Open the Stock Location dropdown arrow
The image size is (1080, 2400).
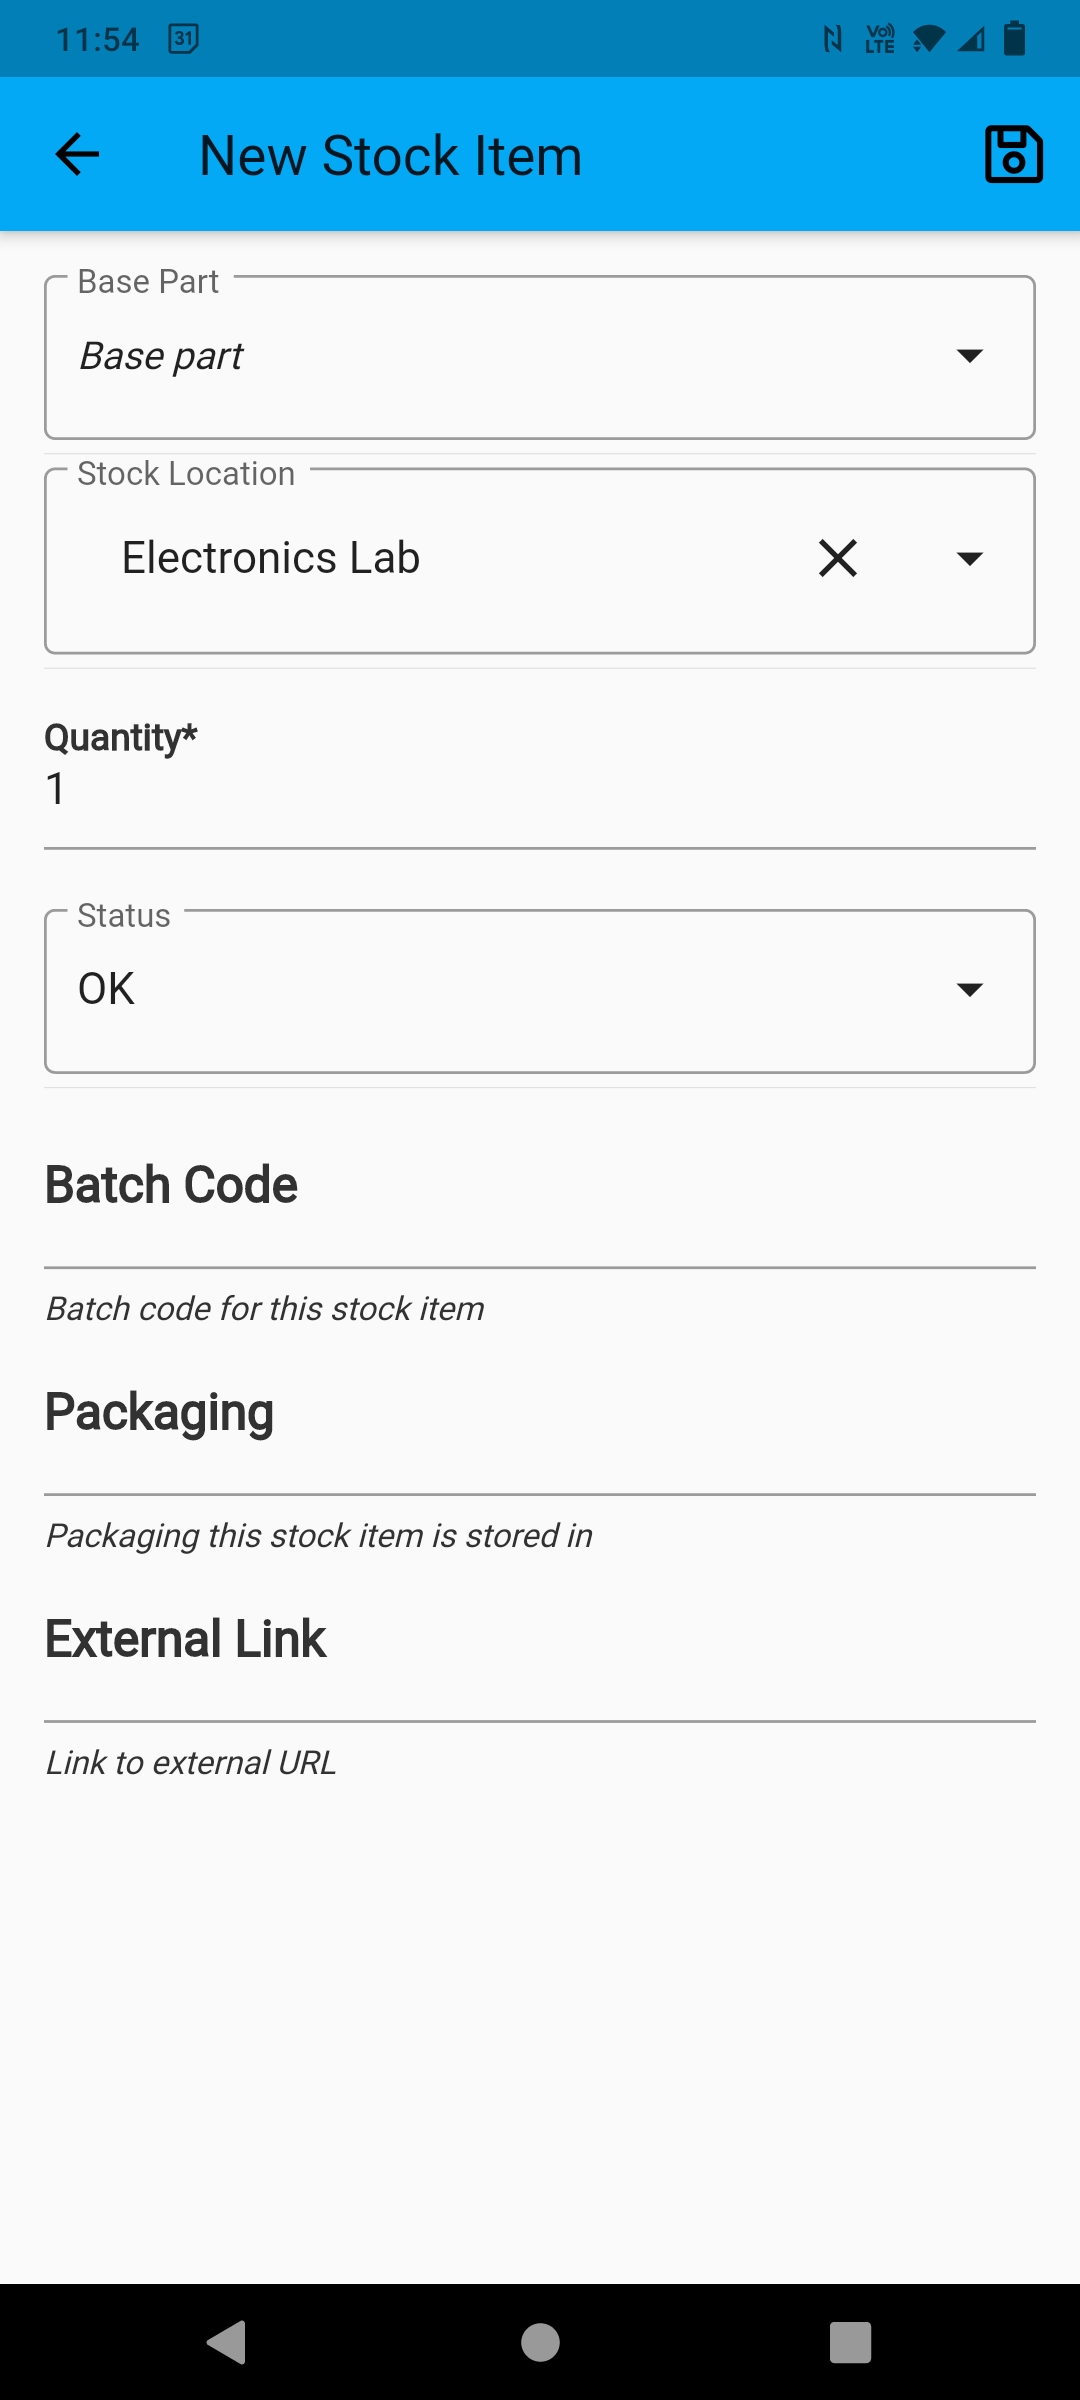(969, 558)
